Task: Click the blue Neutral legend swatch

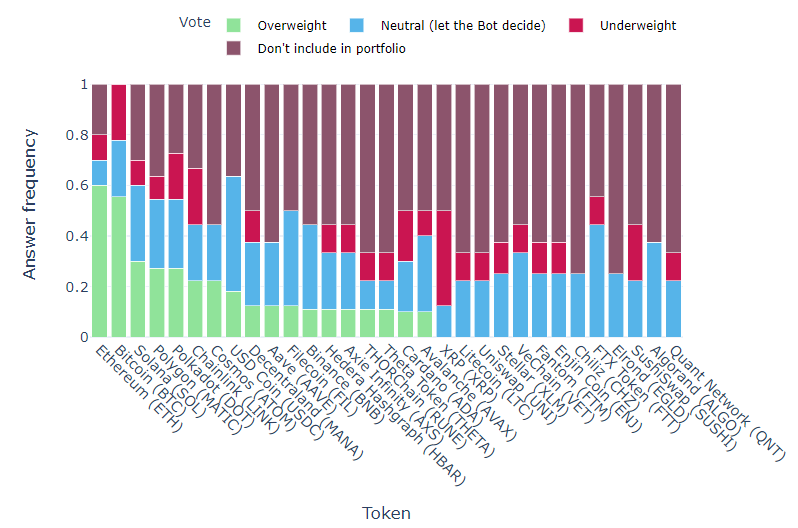Action: (359, 26)
